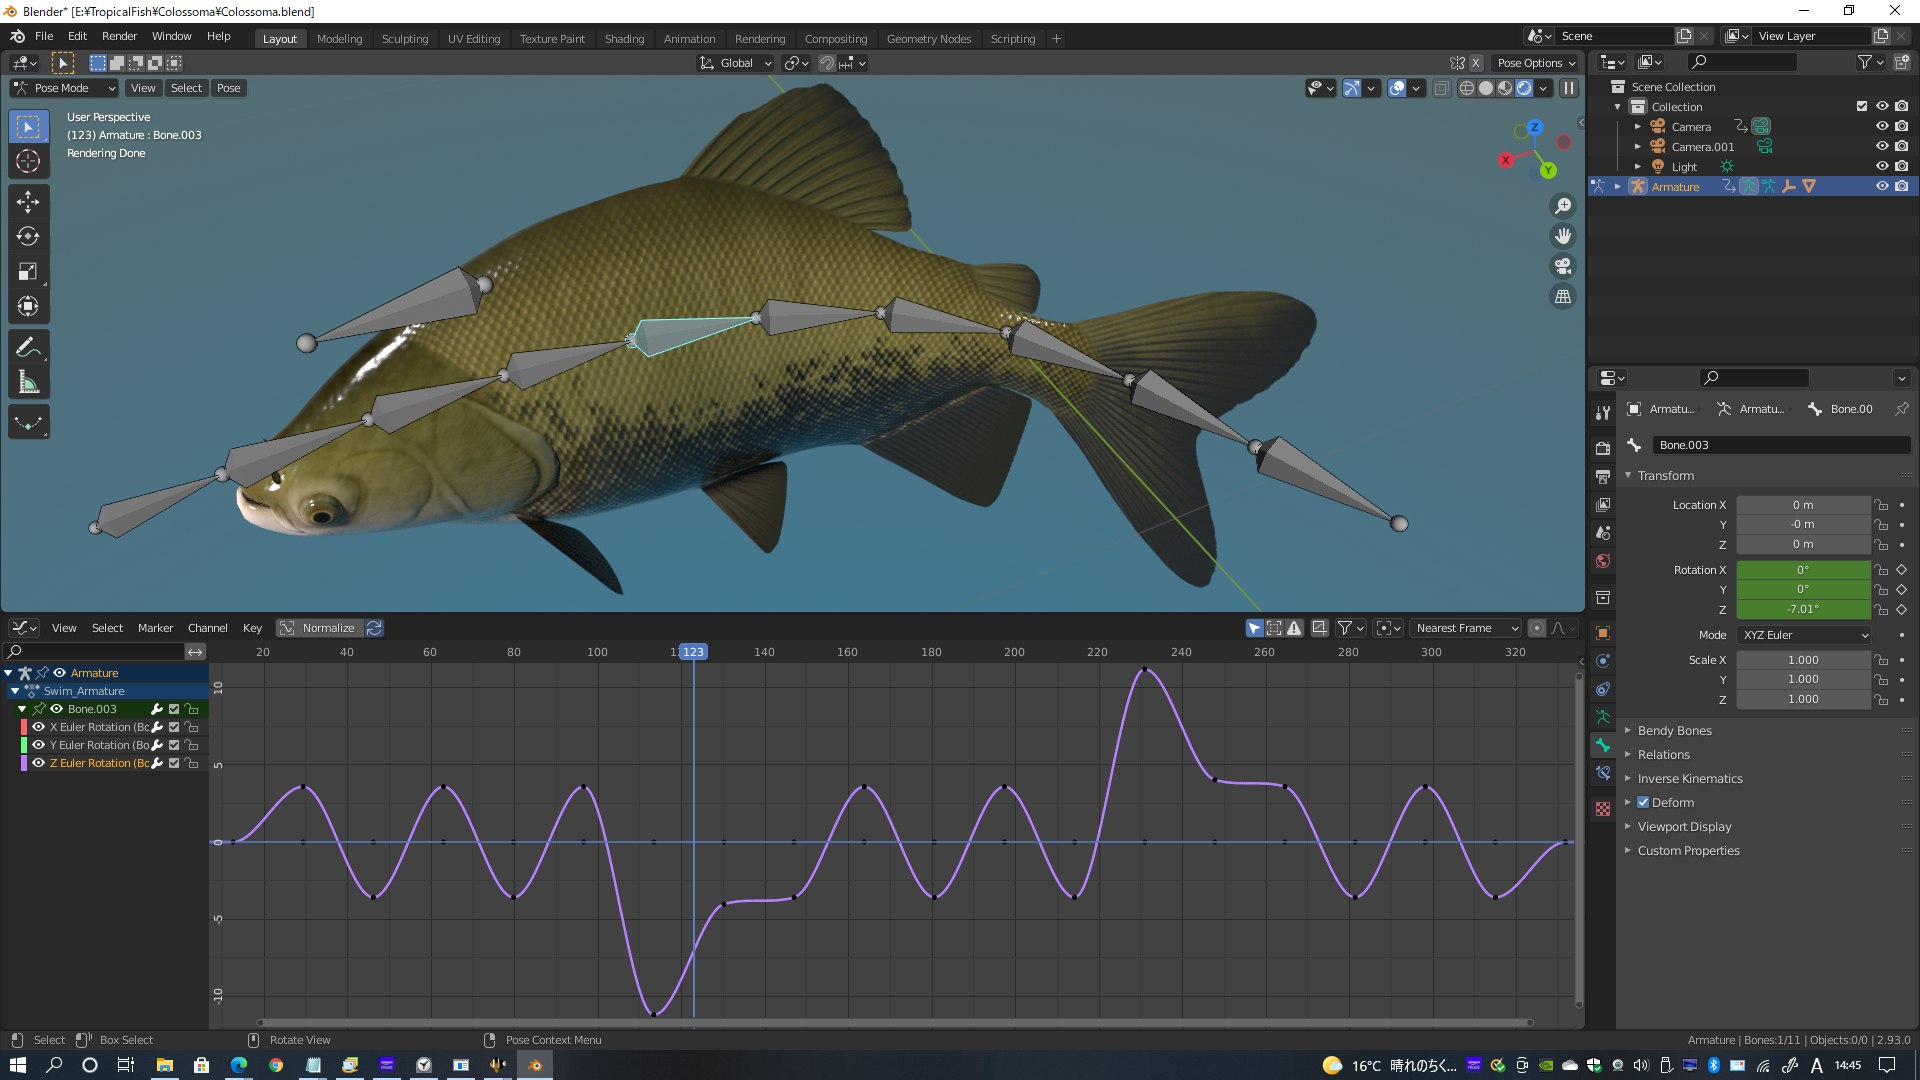Switch perspective/orthographic grid icon
The image size is (1920, 1080).
(1562, 297)
